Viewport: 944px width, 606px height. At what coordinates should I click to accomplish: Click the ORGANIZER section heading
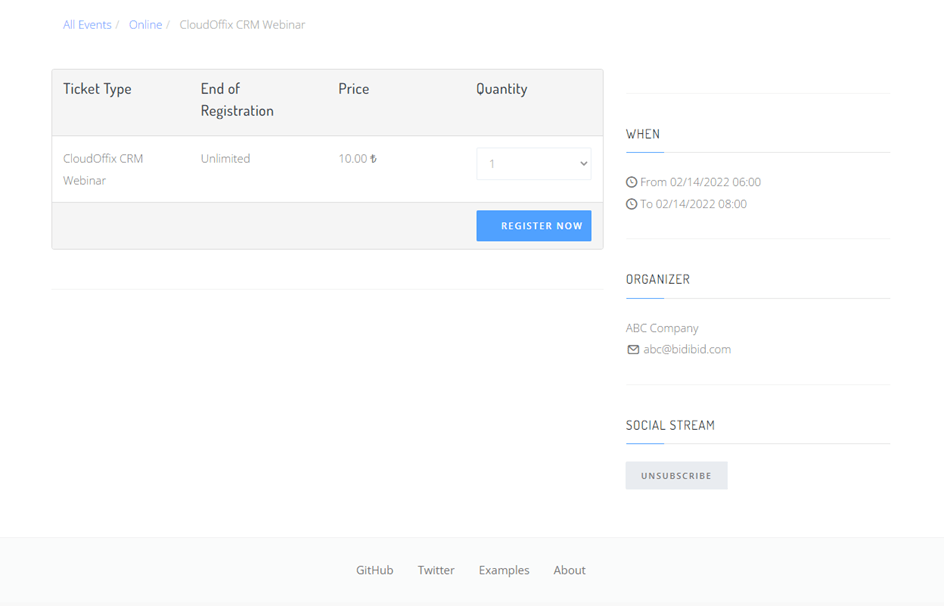658,279
